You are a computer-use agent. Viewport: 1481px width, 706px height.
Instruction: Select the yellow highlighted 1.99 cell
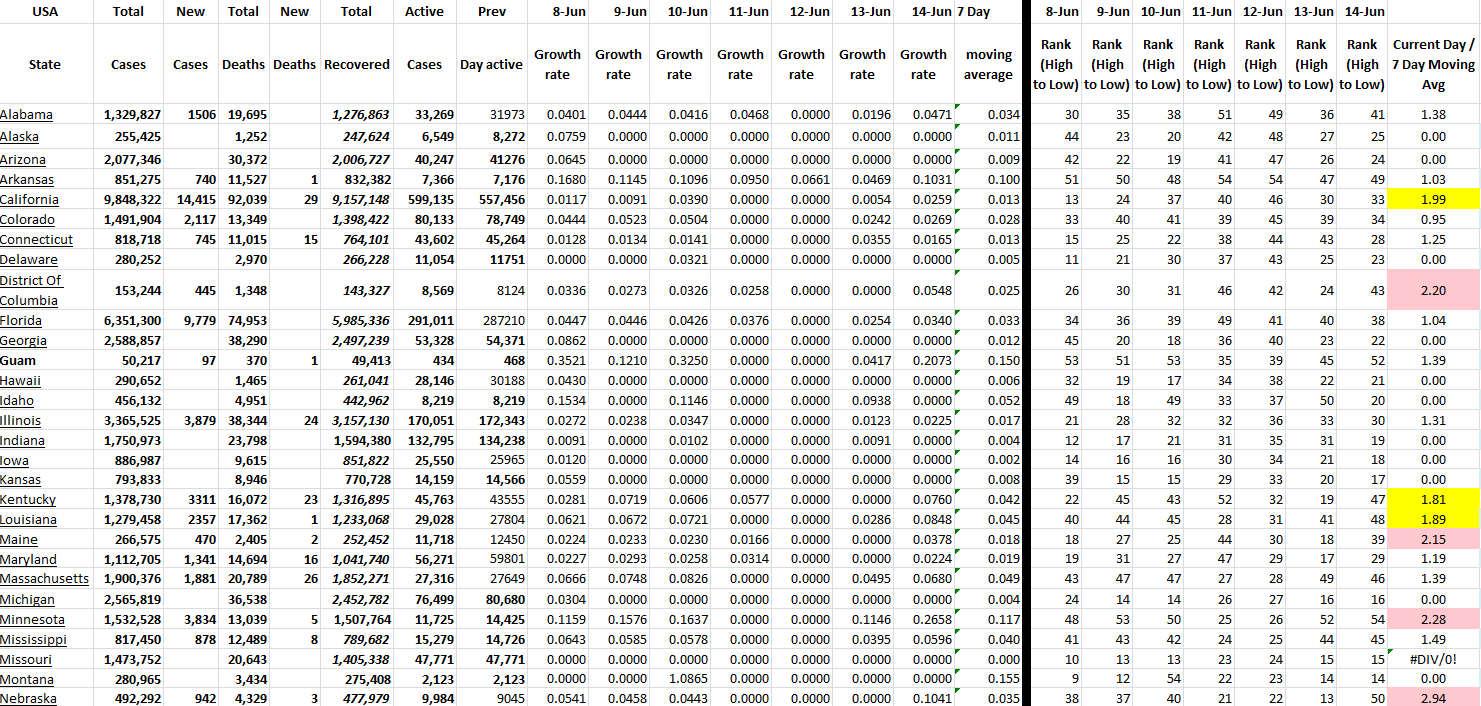(x=1433, y=200)
